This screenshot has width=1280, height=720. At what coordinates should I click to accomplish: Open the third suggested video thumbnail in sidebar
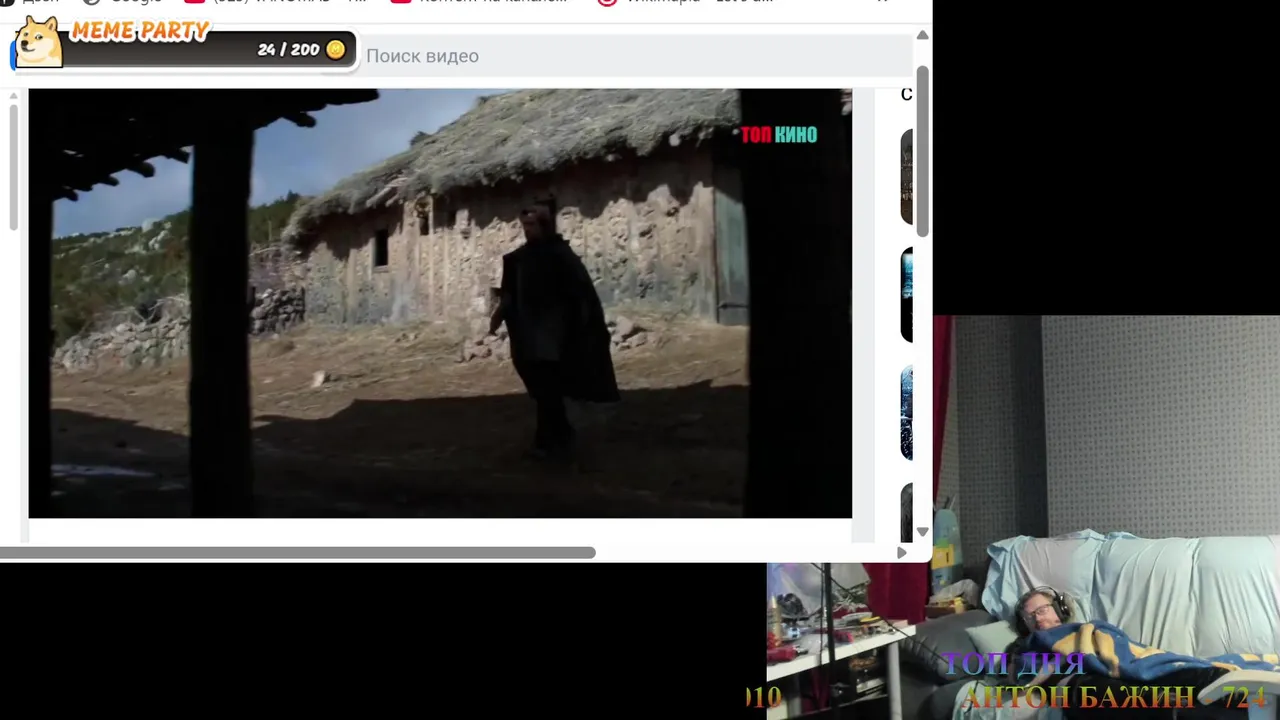[907, 413]
